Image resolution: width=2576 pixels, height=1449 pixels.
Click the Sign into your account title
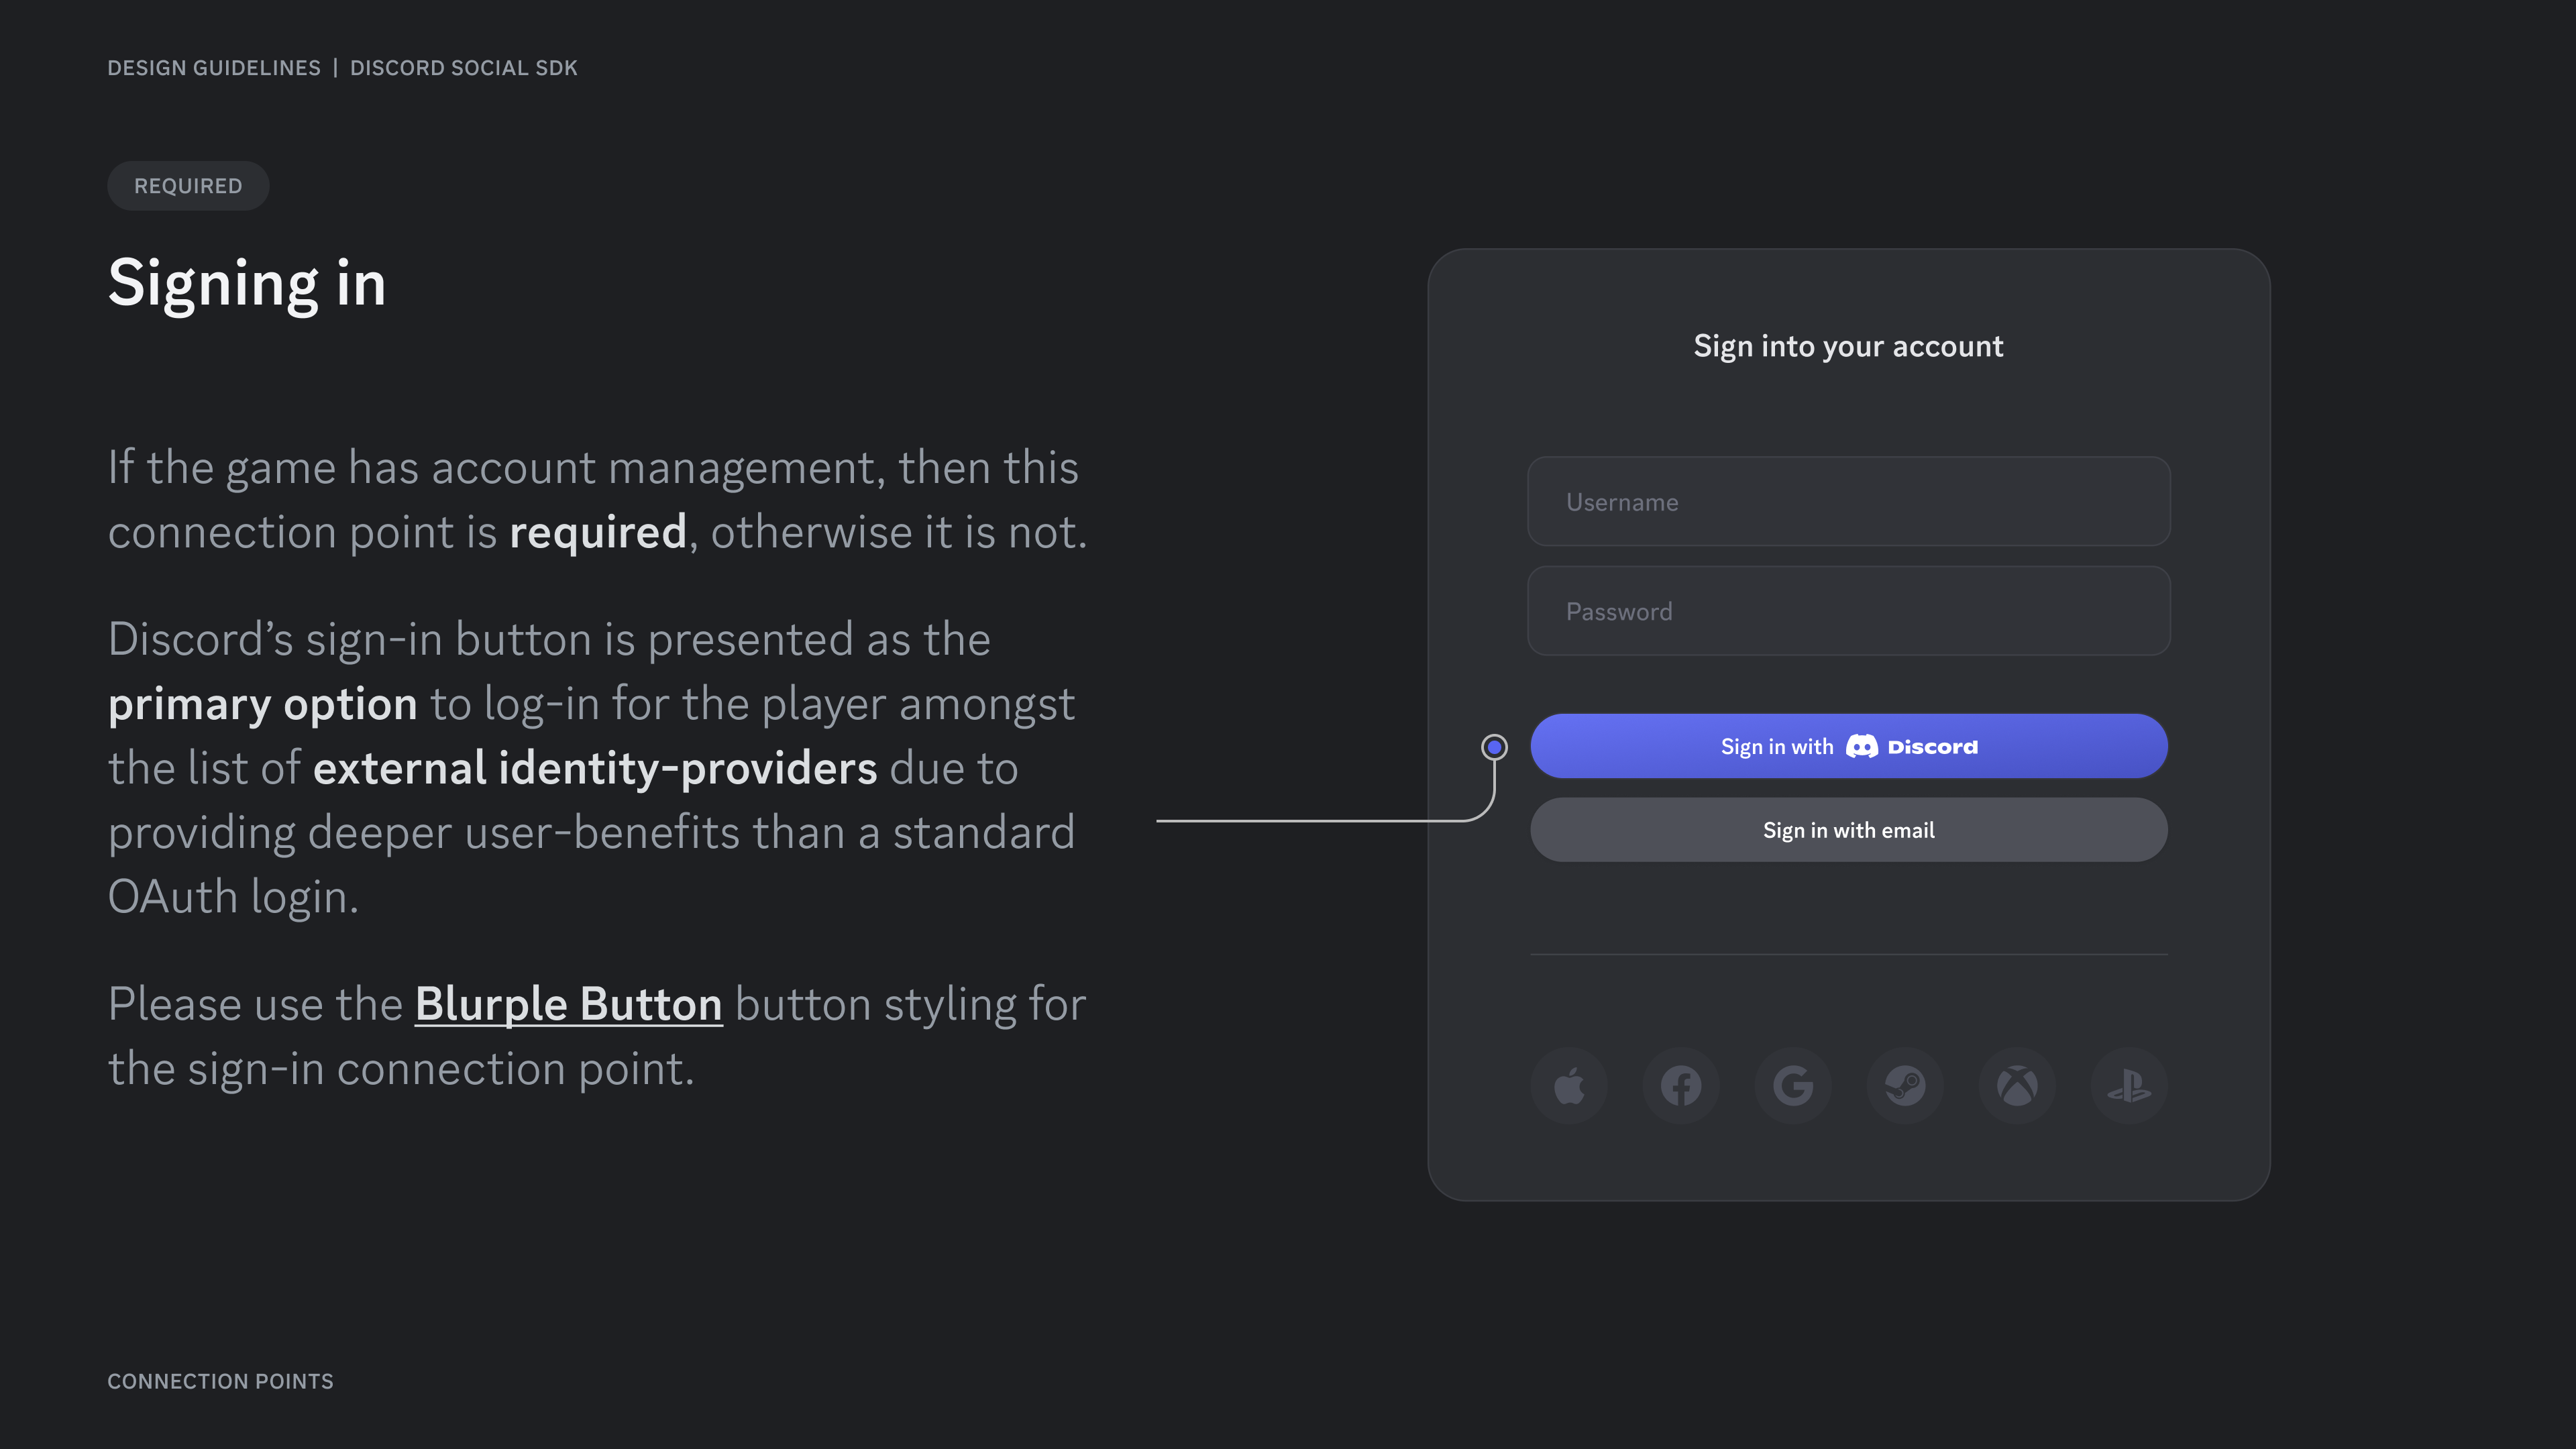(1848, 346)
